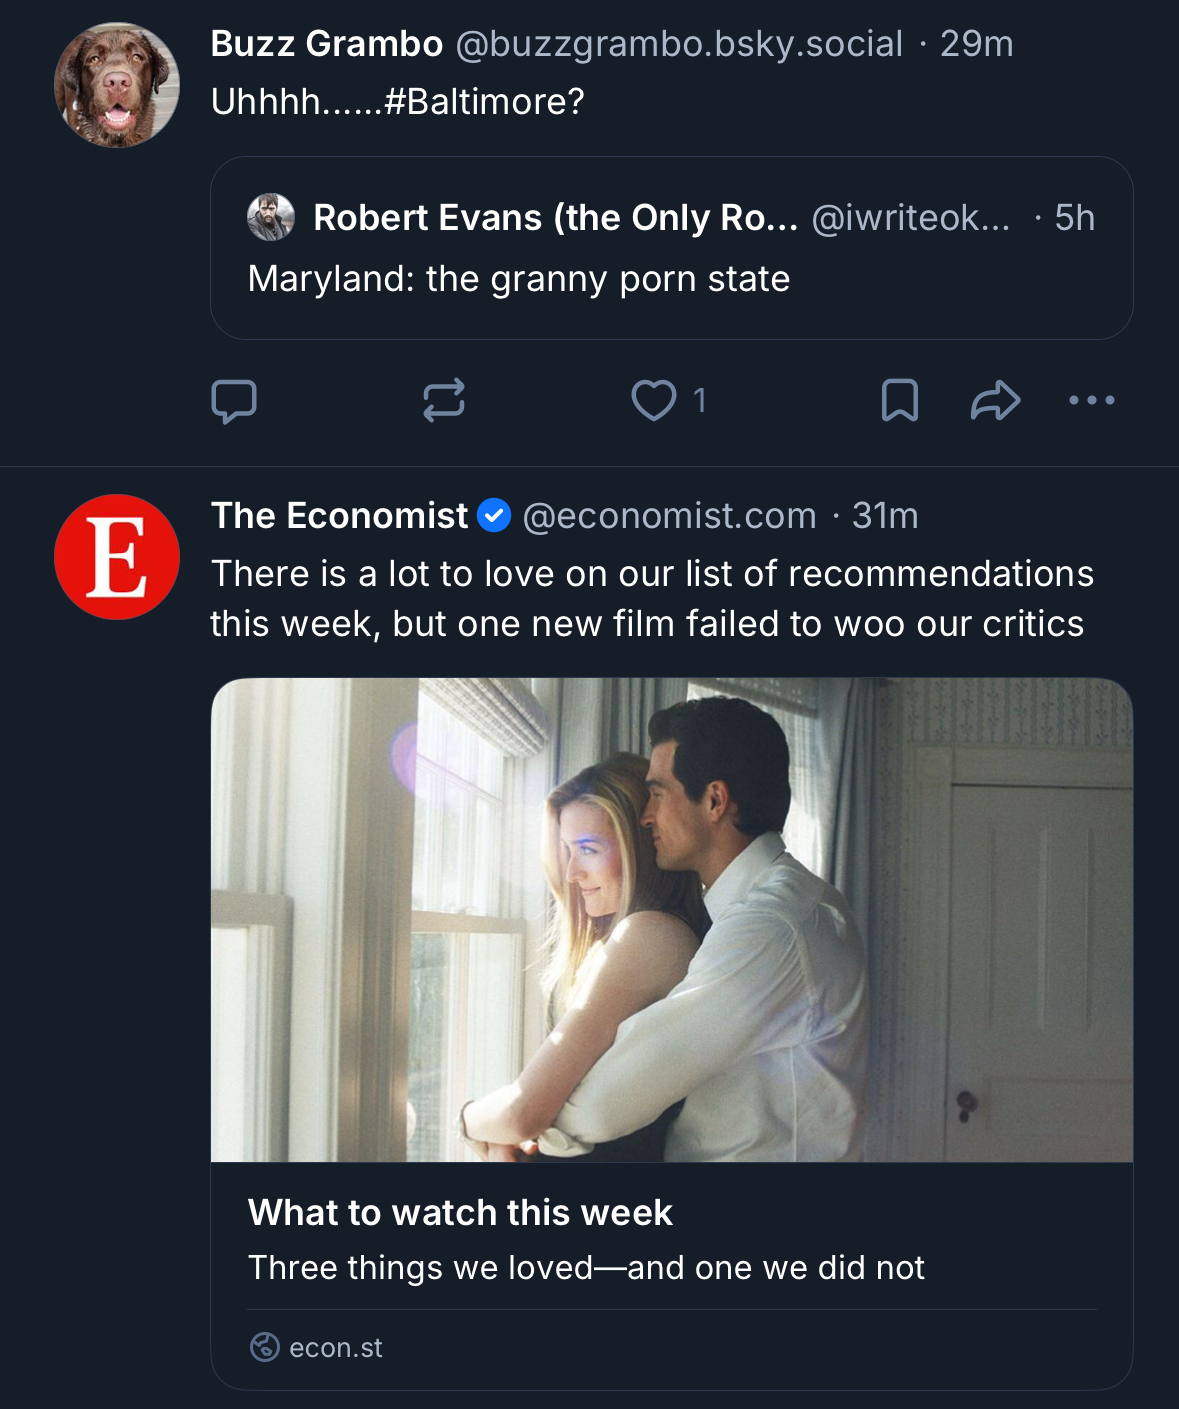Open the #Baltimore hashtag

click(484, 102)
